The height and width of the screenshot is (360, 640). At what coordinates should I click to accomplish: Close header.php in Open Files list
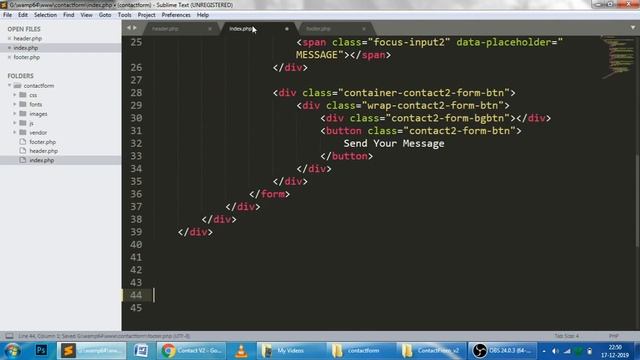click(9, 38)
